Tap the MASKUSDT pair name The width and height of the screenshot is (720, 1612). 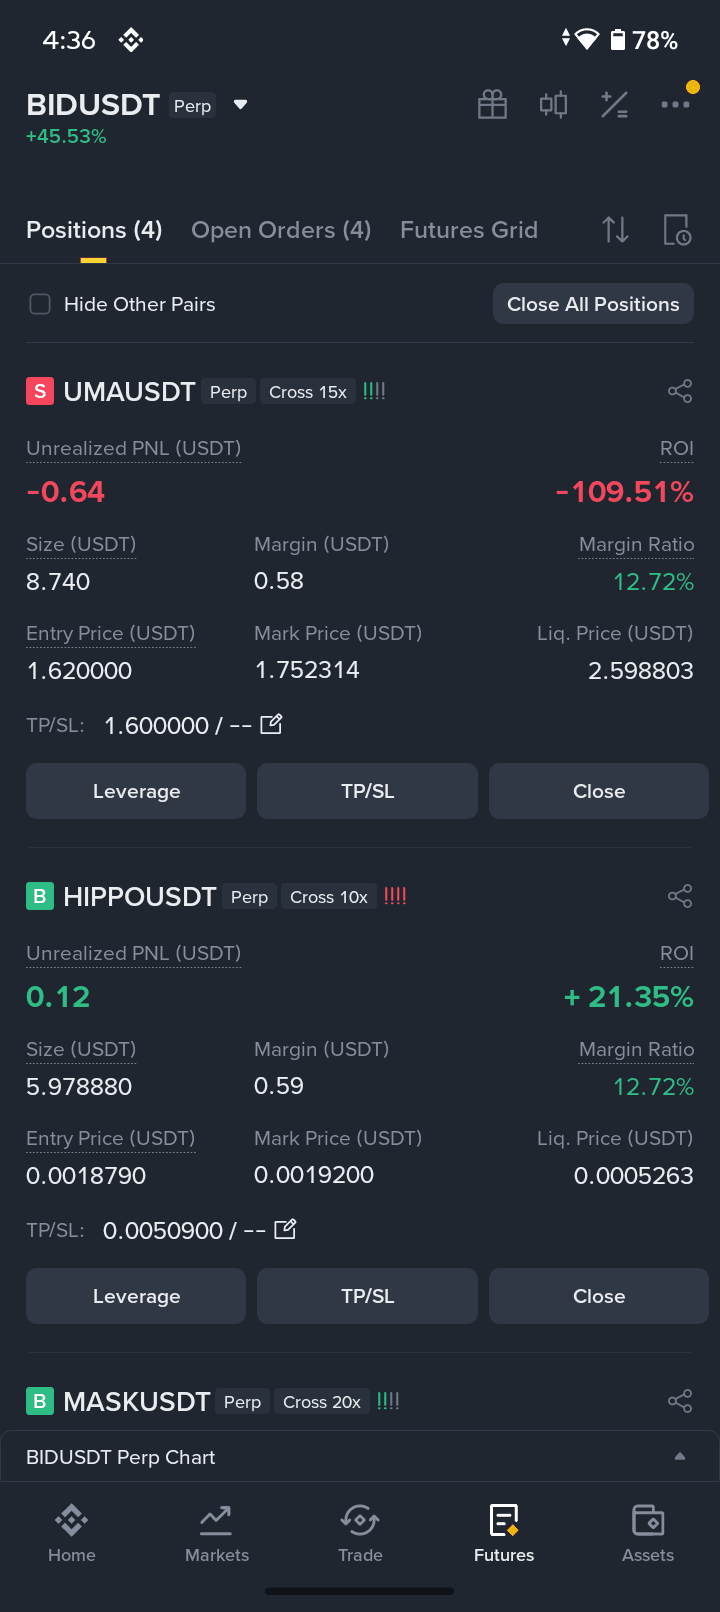137,1401
